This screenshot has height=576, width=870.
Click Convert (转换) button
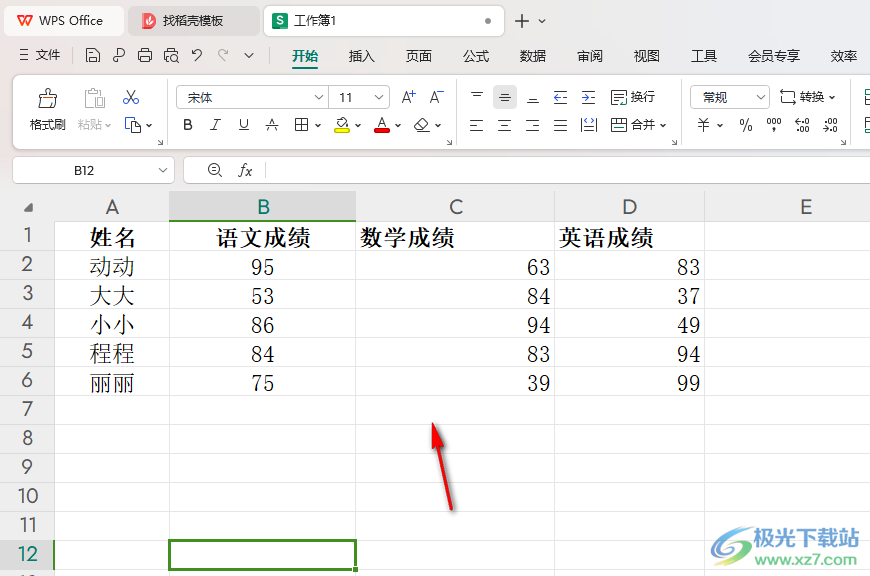pyautogui.click(x=807, y=97)
